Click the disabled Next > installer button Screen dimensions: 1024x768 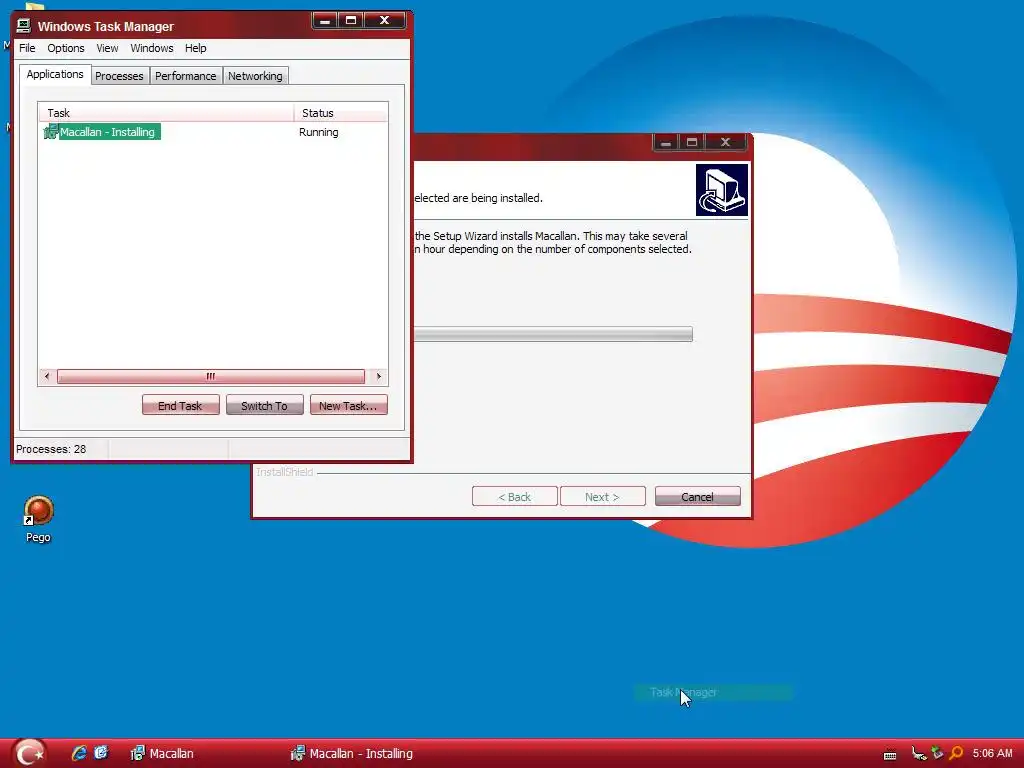coord(602,497)
